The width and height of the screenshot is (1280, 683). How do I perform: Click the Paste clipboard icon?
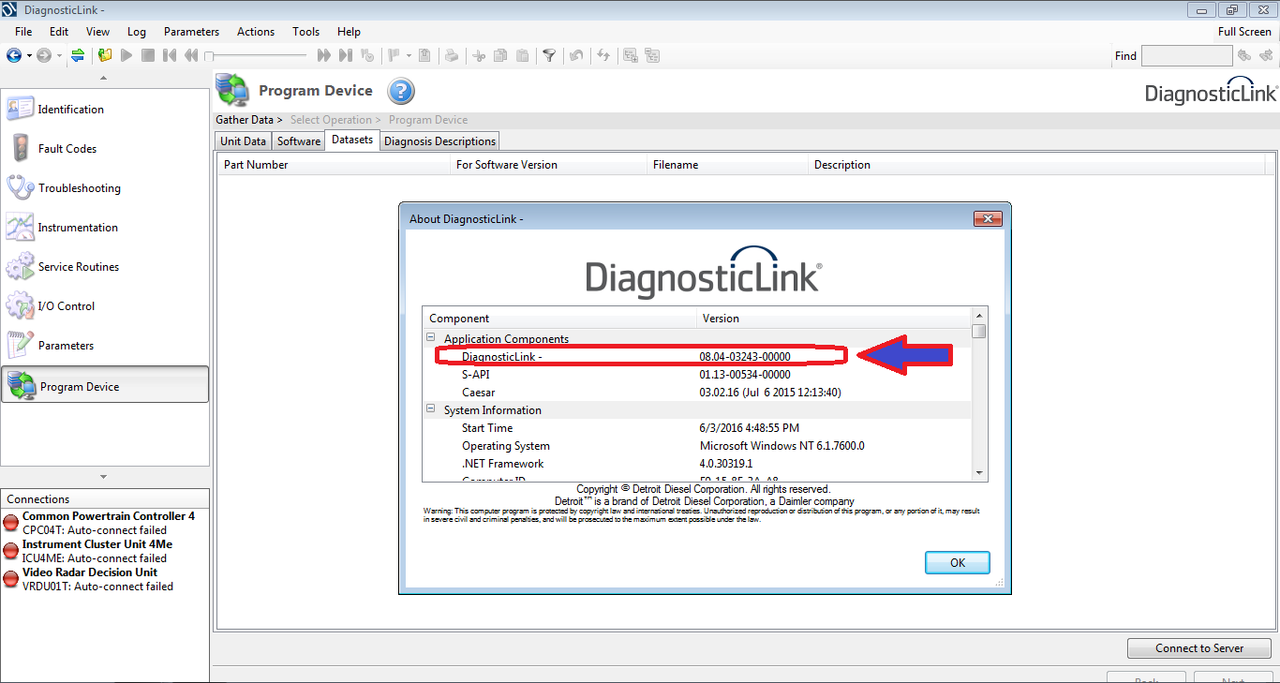tap(522, 56)
